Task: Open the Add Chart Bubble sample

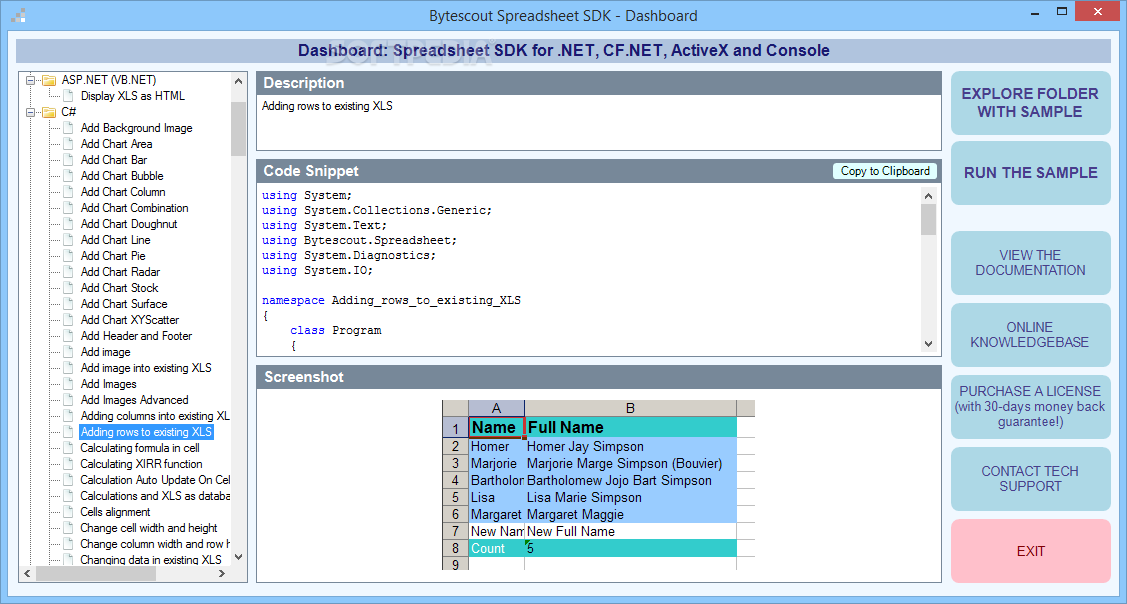Action: (x=122, y=176)
